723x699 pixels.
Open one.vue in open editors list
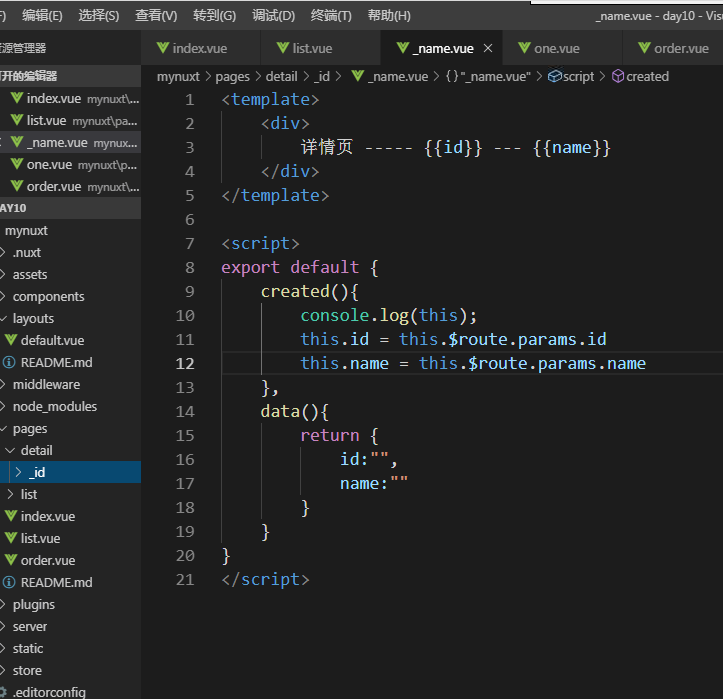(71, 165)
